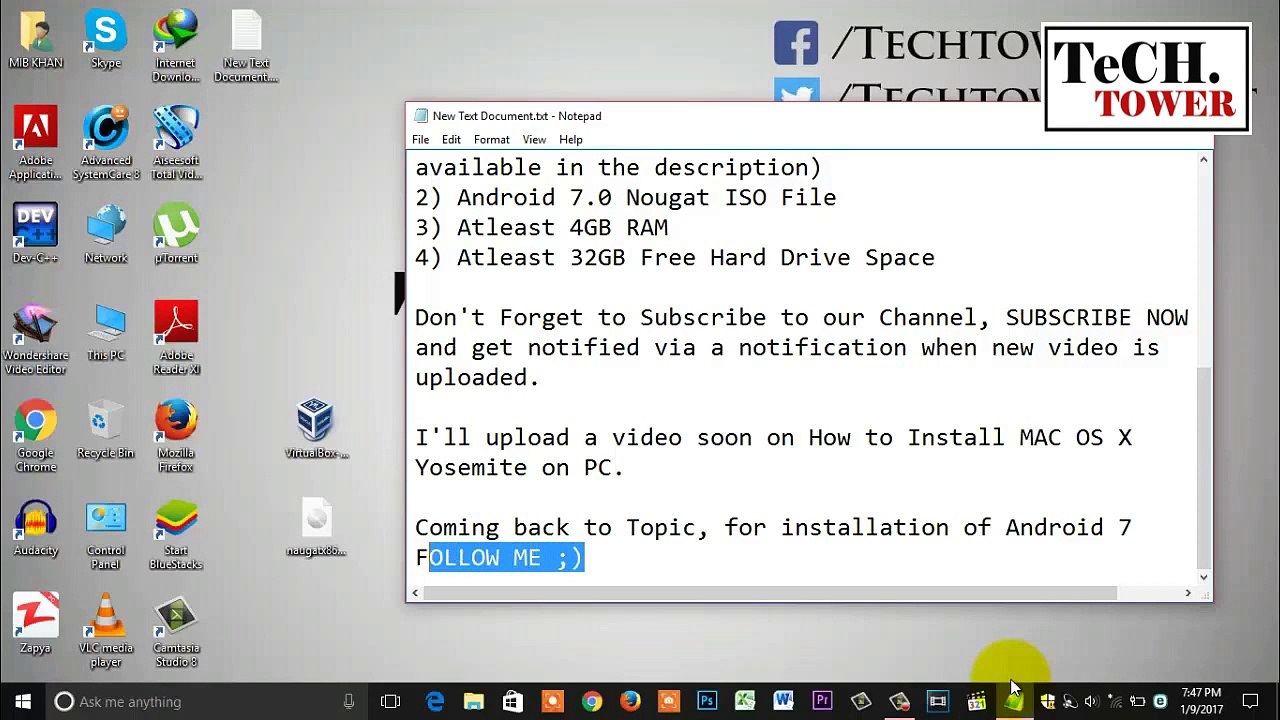Open Premiere Pro from the taskbar
The height and width of the screenshot is (720, 1280).
click(822, 702)
